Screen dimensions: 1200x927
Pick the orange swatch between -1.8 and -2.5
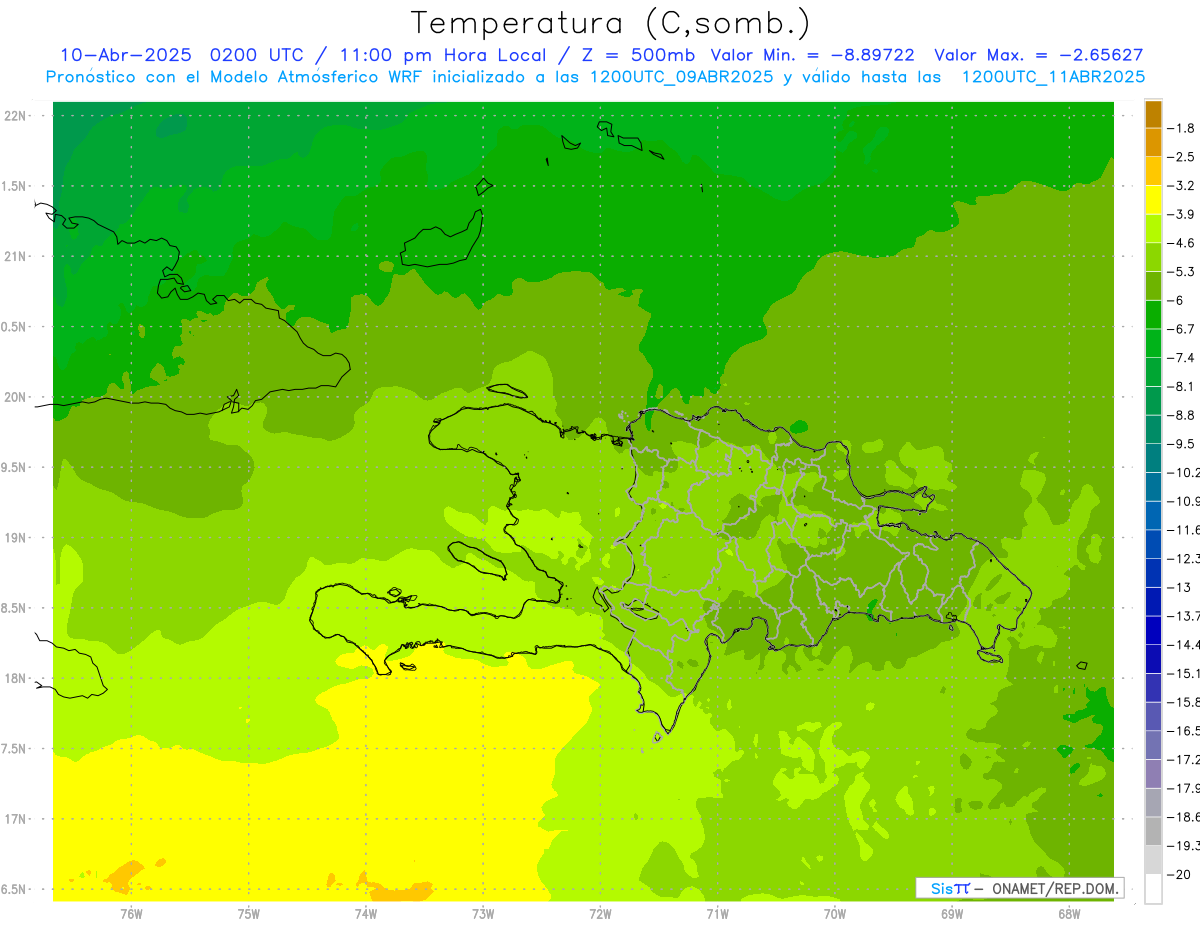1153,143
